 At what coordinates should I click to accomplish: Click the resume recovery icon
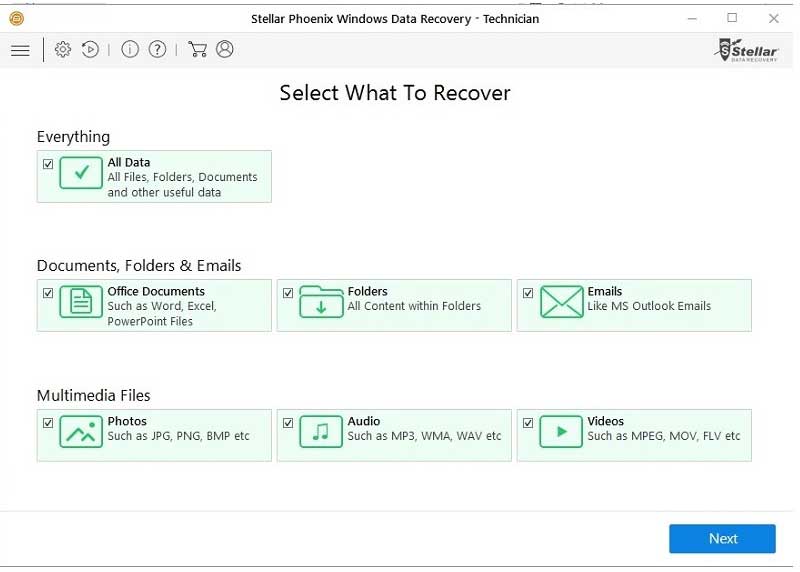[x=90, y=49]
